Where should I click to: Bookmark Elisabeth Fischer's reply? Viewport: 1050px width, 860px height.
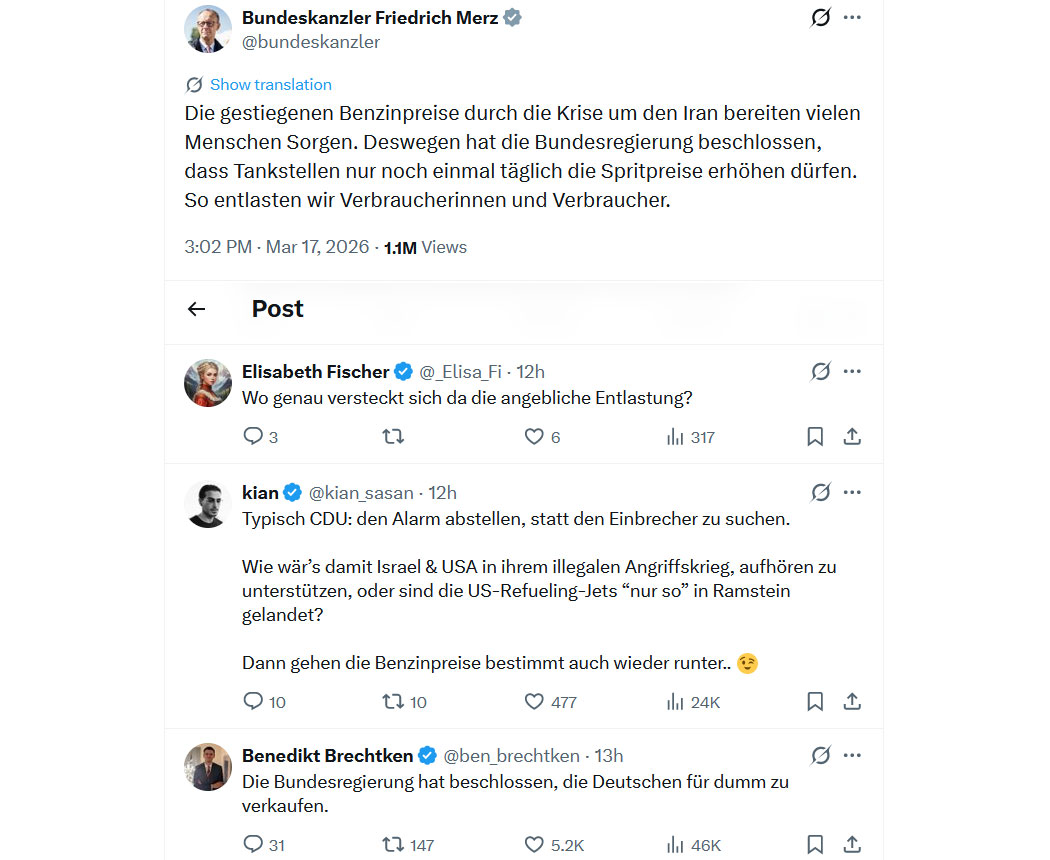tap(815, 436)
